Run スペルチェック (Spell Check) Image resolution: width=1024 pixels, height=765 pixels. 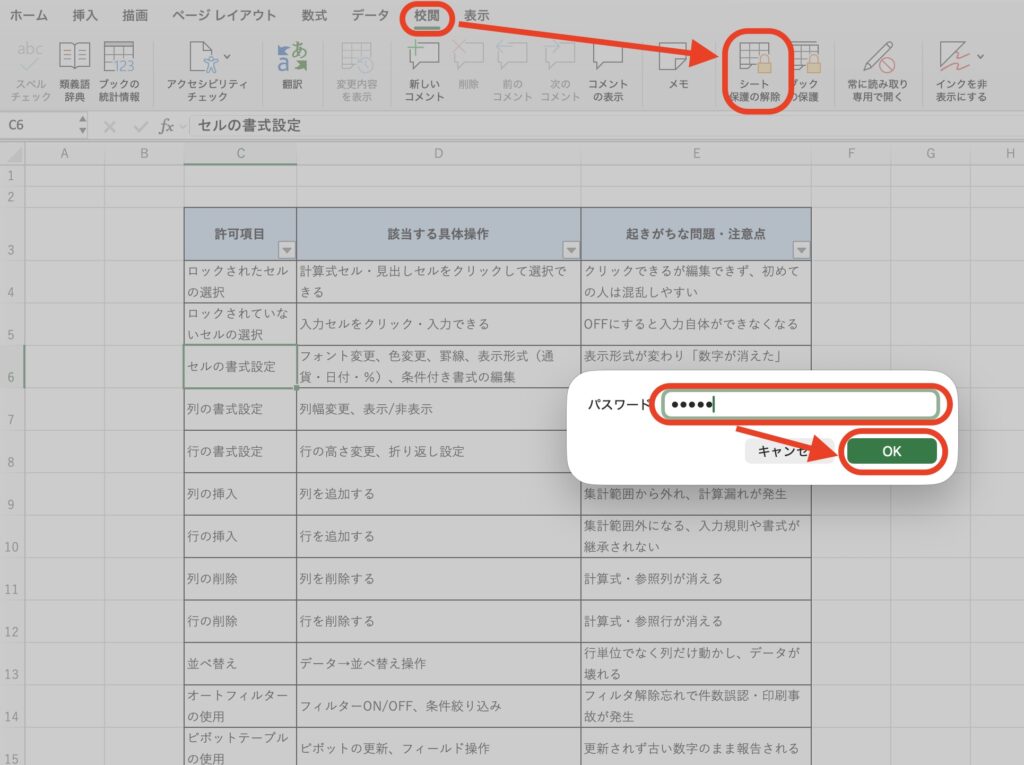[30, 70]
